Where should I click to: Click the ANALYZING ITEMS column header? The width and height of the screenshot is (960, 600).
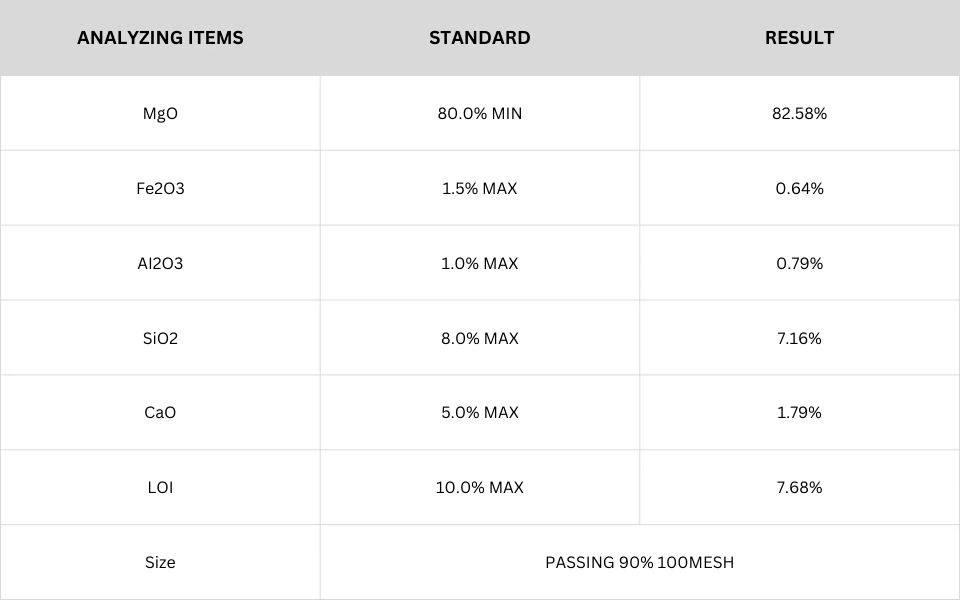160,38
